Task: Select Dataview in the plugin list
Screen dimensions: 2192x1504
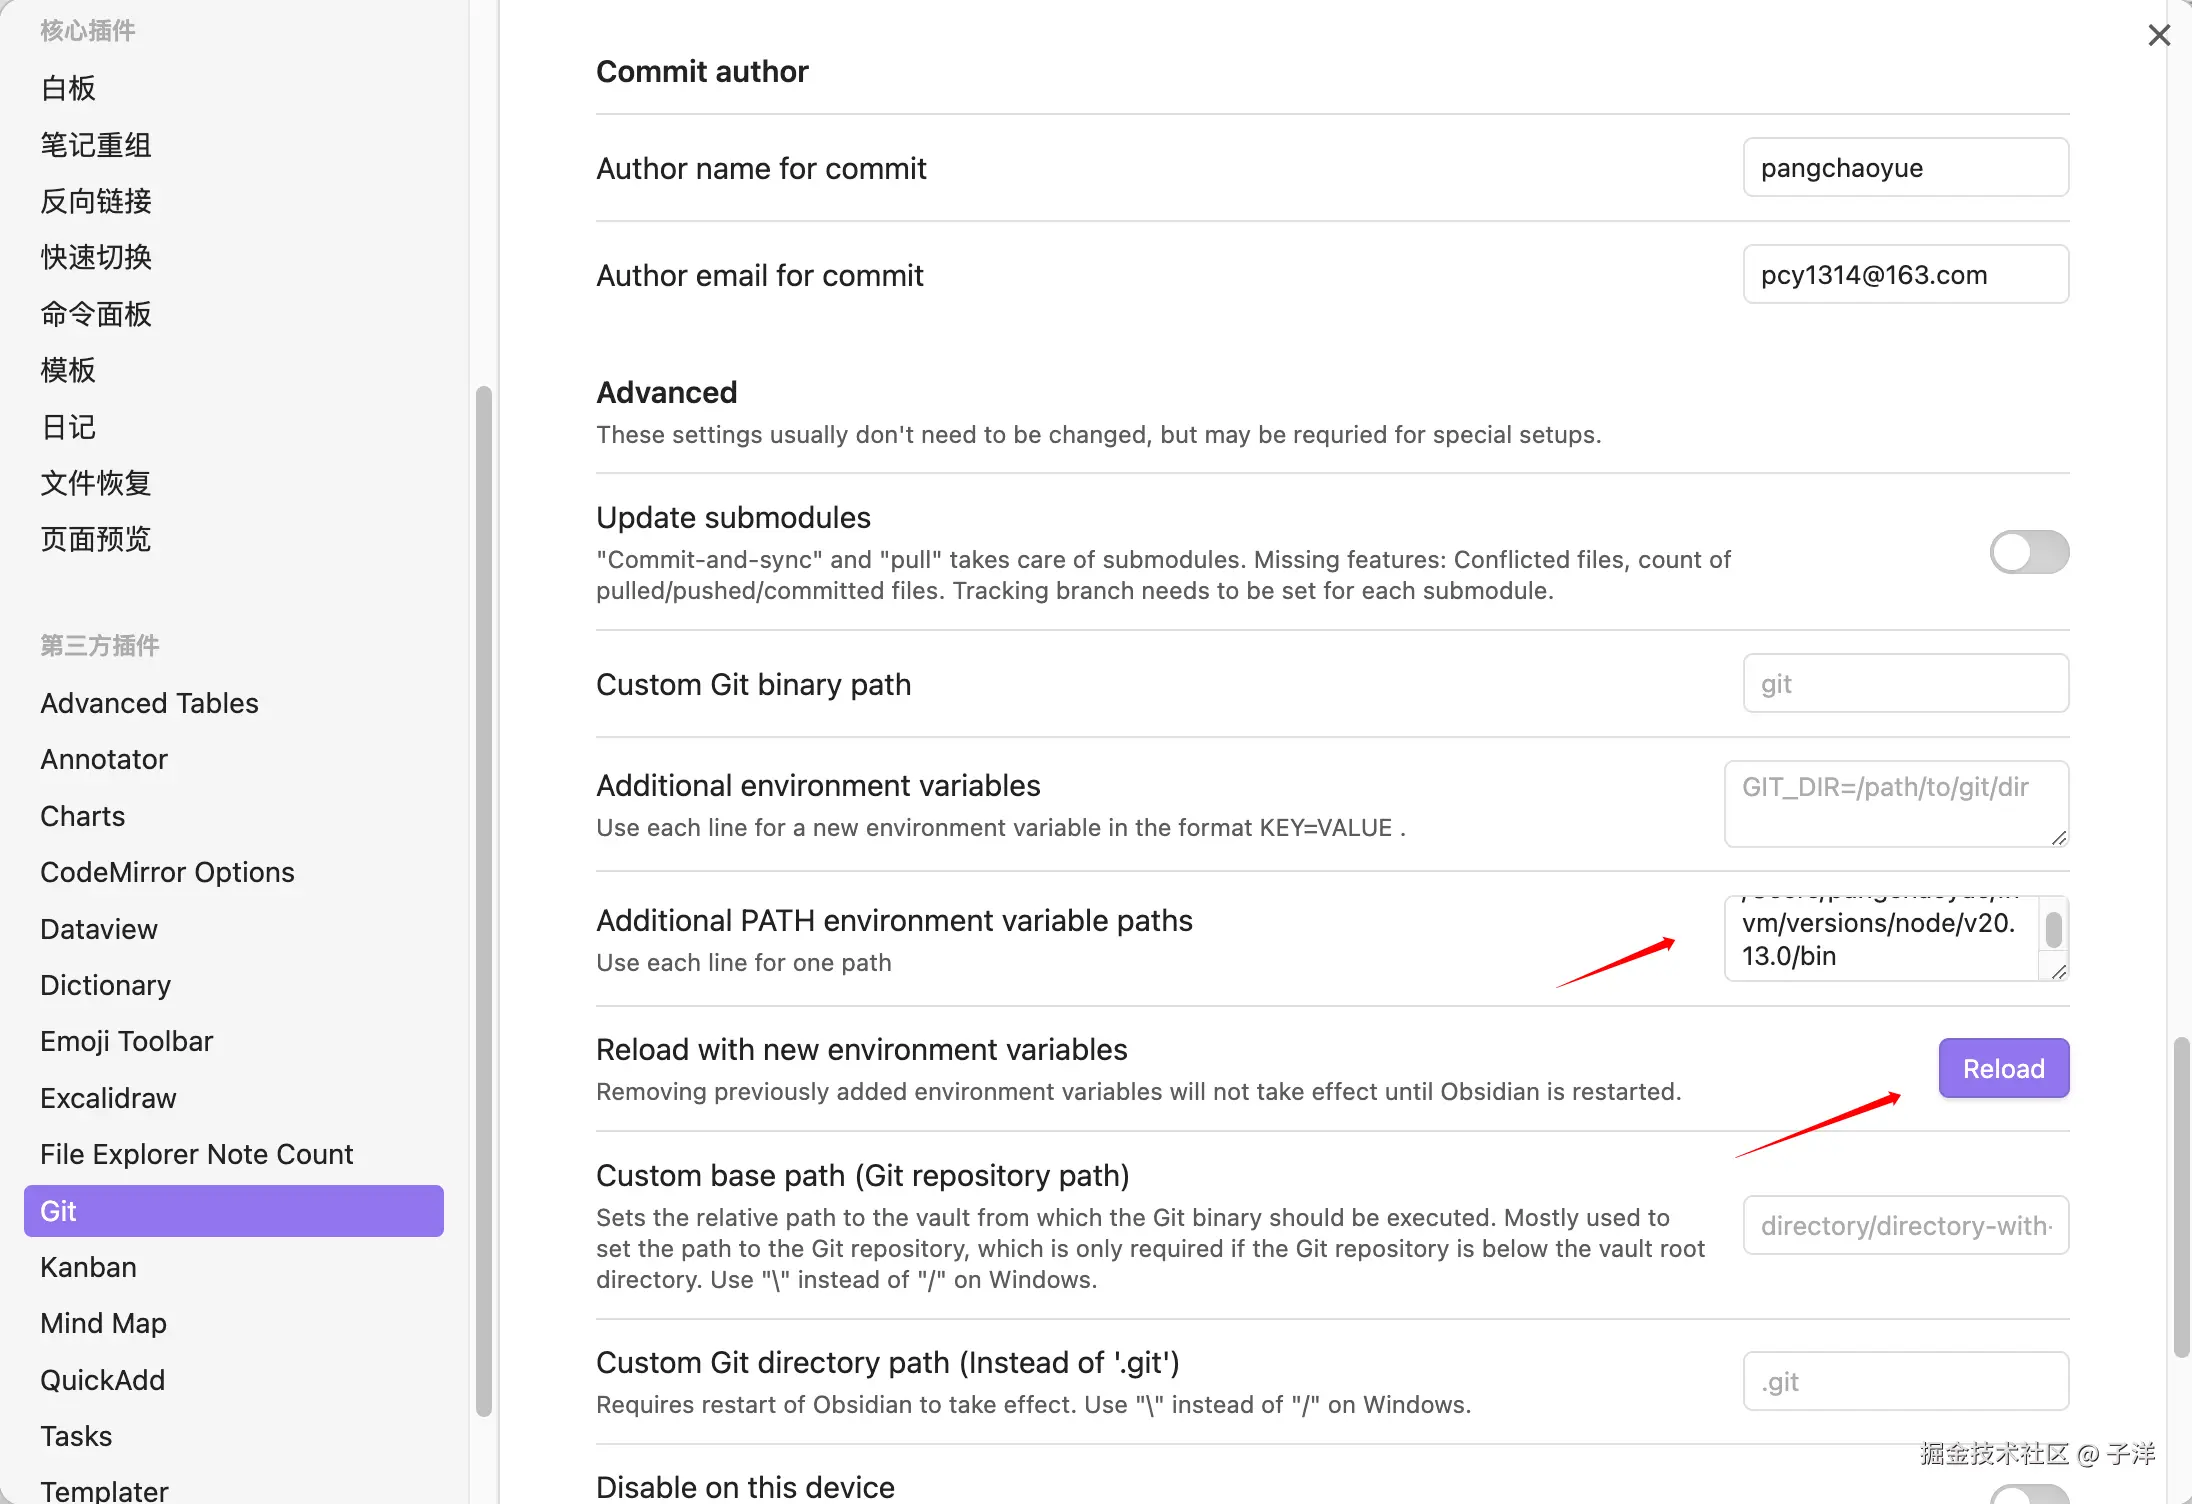Action: tap(99, 929)
